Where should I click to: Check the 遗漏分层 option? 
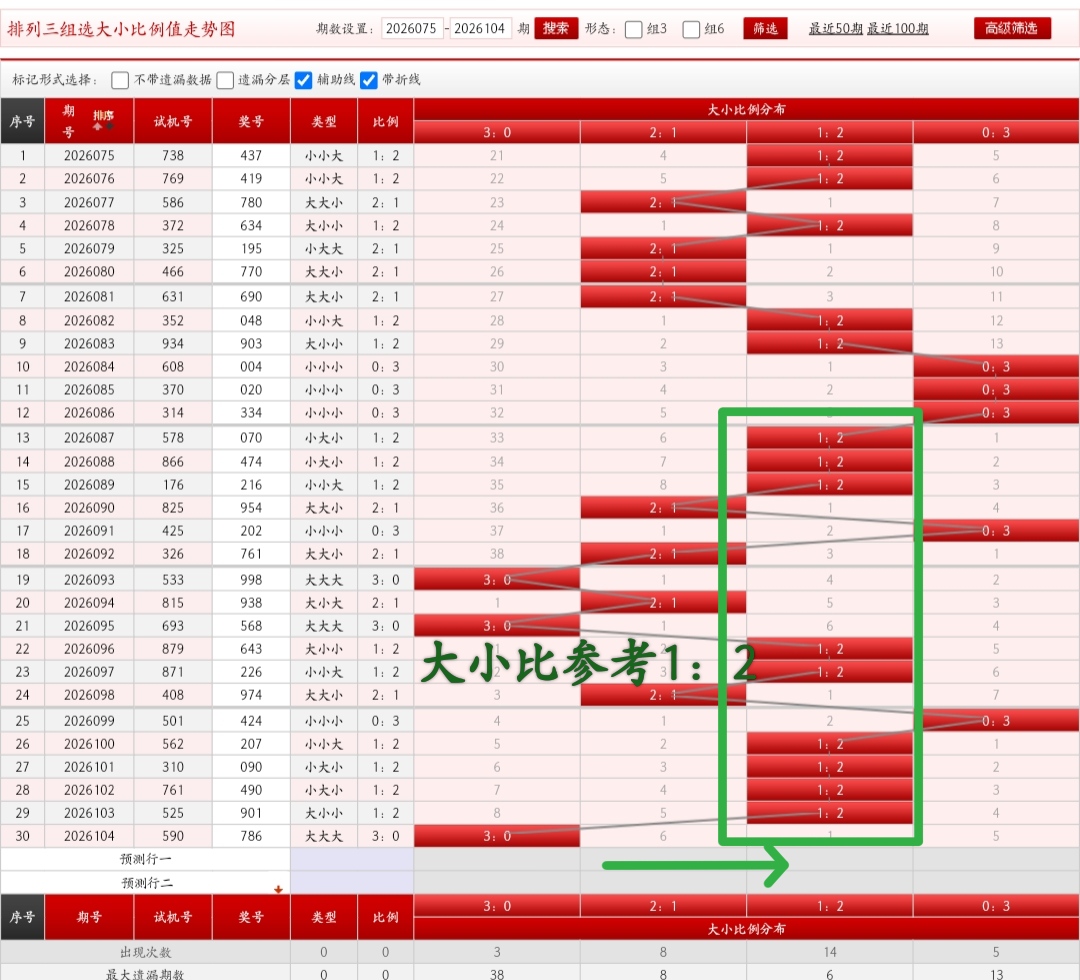(x=225, y=80)
